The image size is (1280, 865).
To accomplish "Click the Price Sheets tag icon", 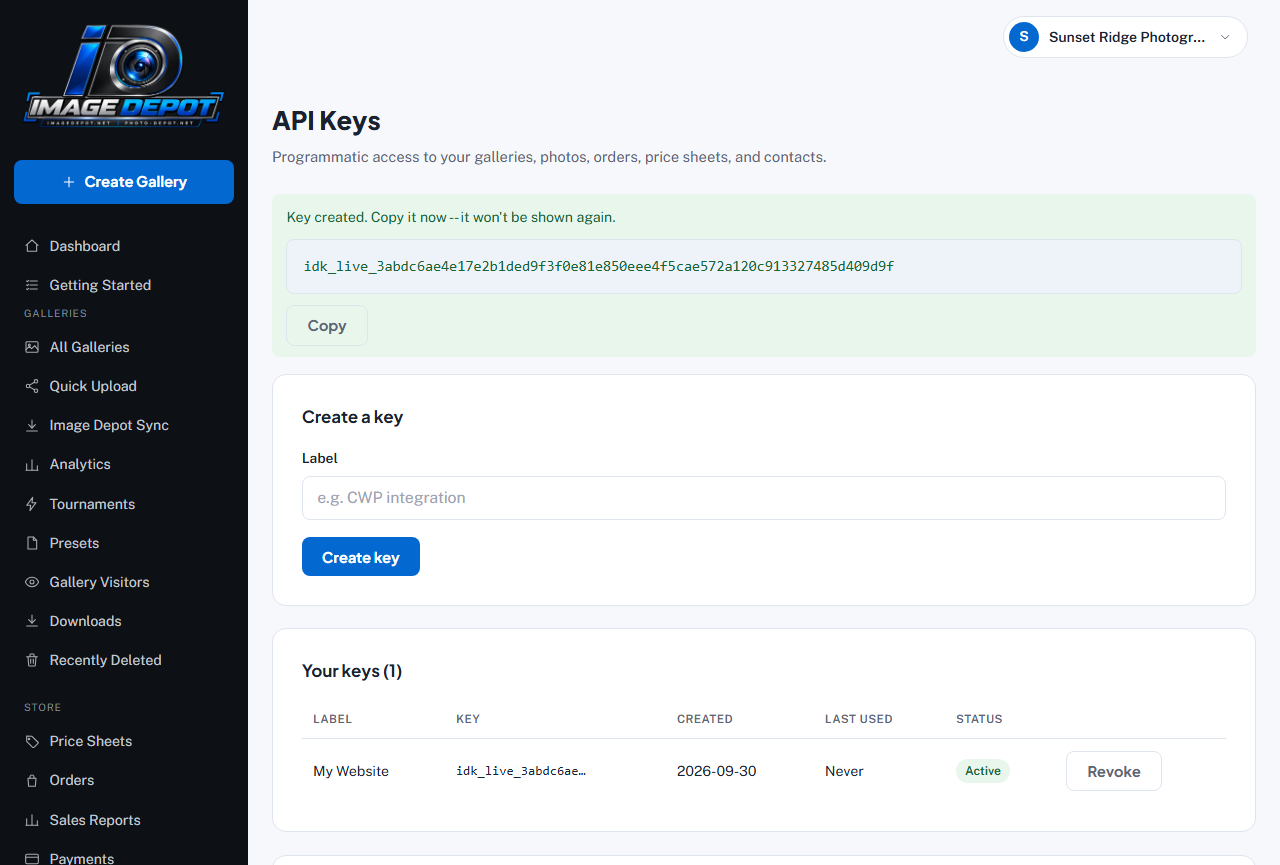I will (32, 741).
